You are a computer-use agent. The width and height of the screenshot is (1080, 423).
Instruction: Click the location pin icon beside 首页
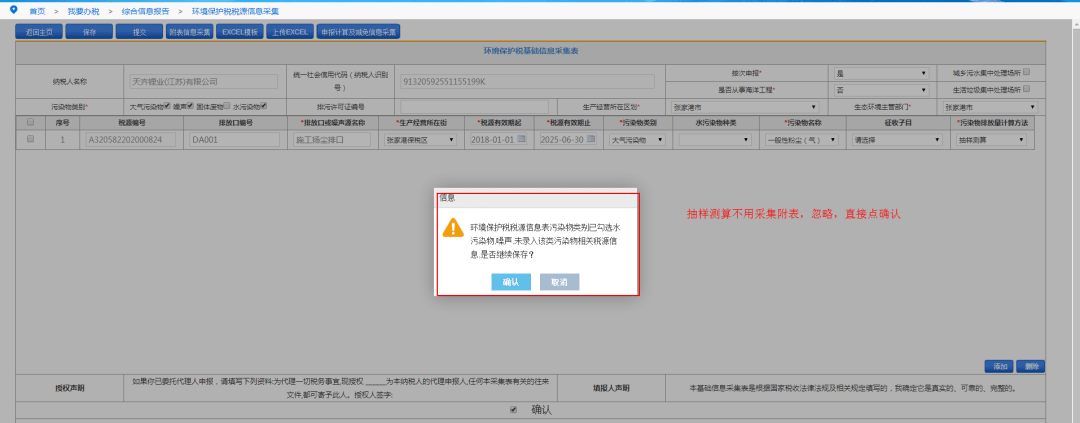pos(14,10)
